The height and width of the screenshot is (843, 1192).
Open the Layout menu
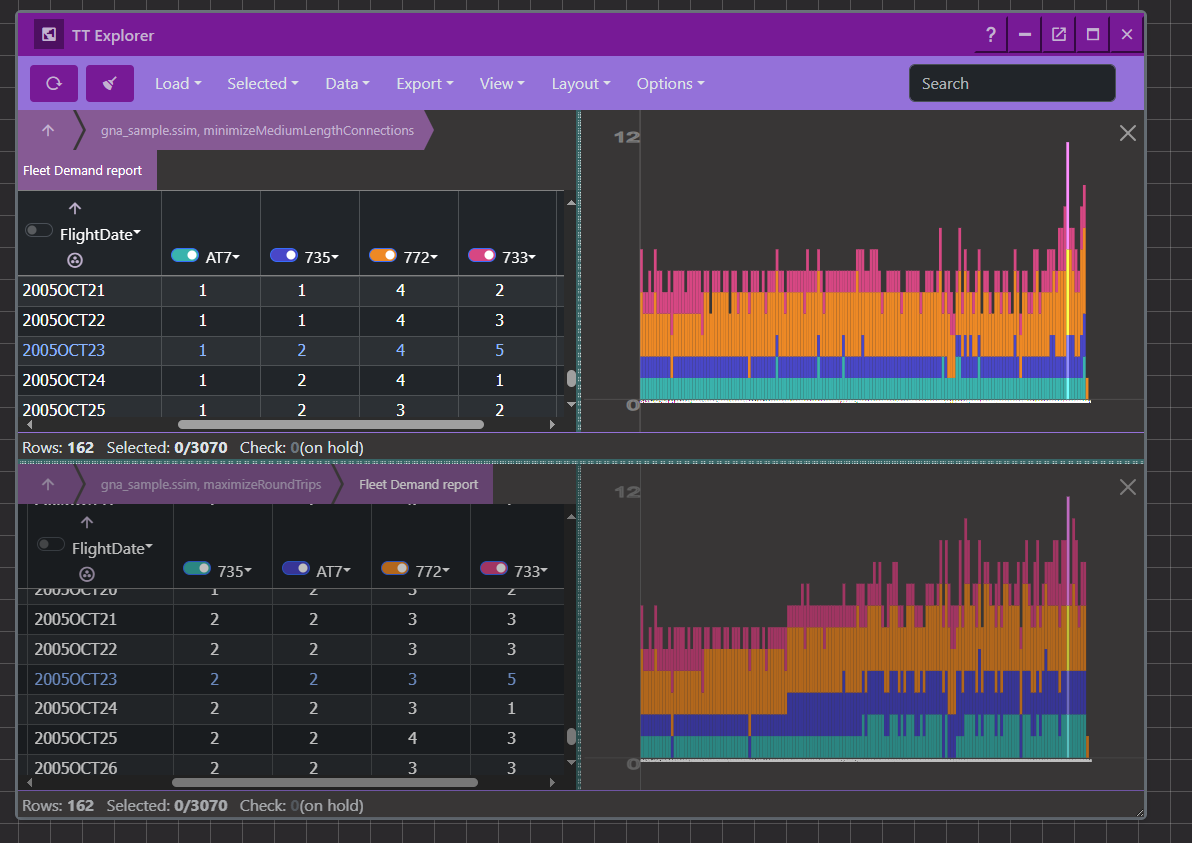pos(580,84)
